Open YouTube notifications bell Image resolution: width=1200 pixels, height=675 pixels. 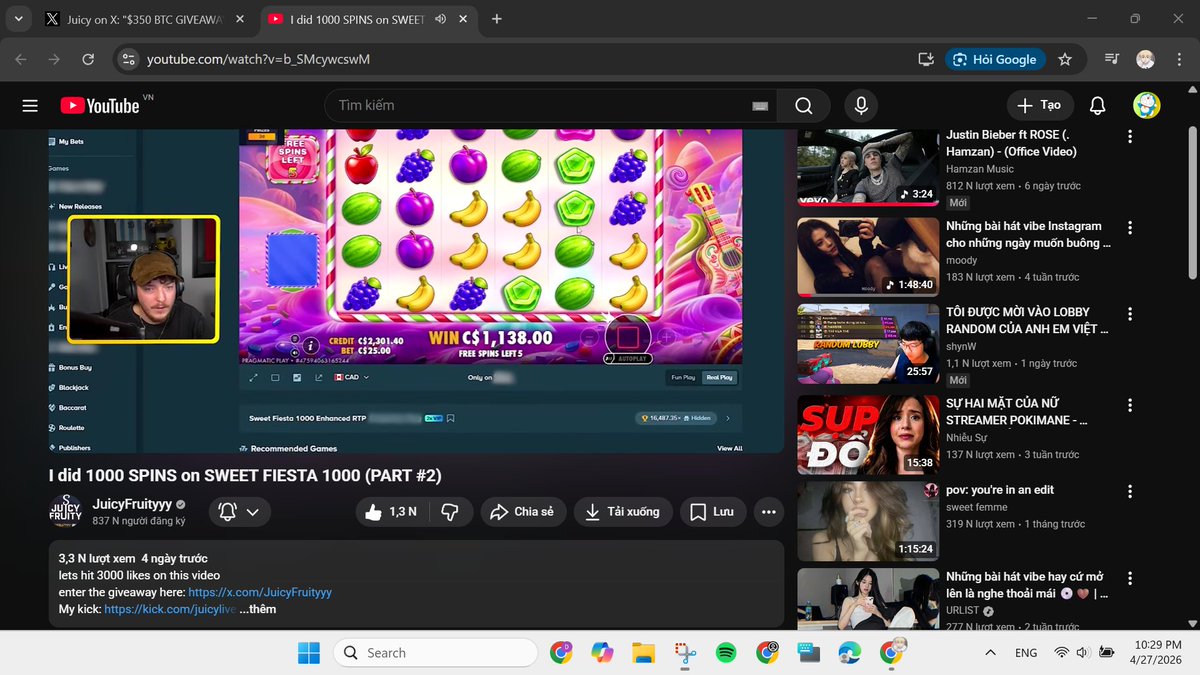pos(1098,105)
